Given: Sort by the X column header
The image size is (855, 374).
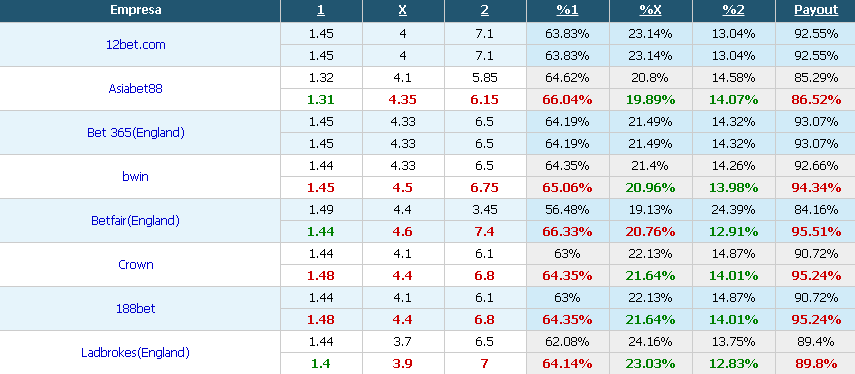Looking at the screenshot, I should [403, 10].
